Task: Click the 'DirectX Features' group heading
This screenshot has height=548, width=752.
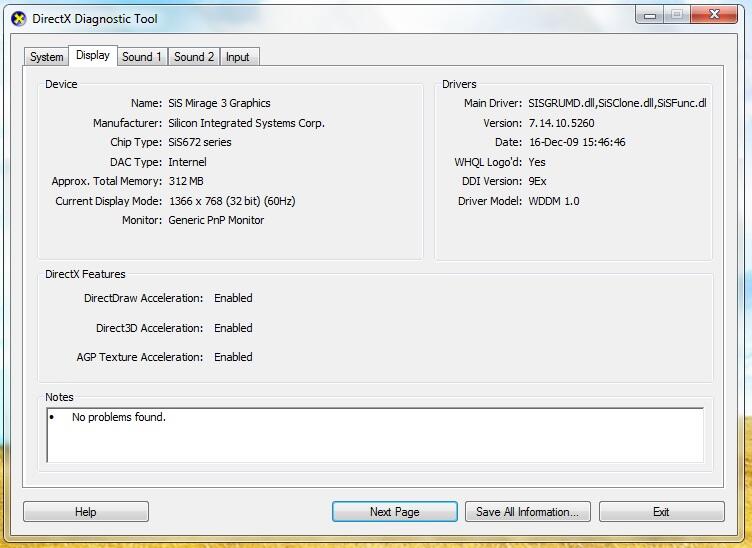Action: coord(85,274)
